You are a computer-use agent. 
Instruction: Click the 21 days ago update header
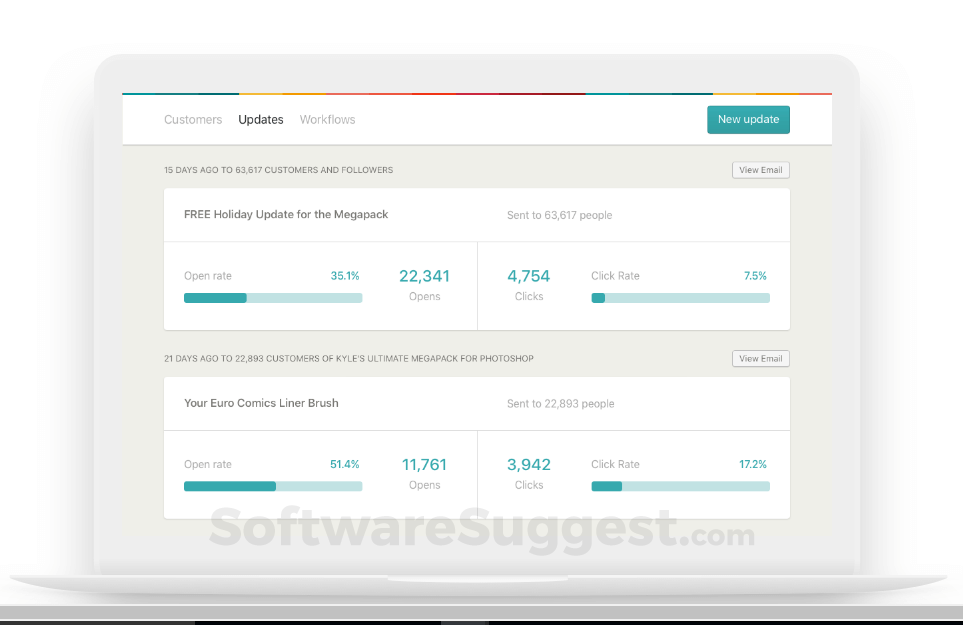pos(349,358)
